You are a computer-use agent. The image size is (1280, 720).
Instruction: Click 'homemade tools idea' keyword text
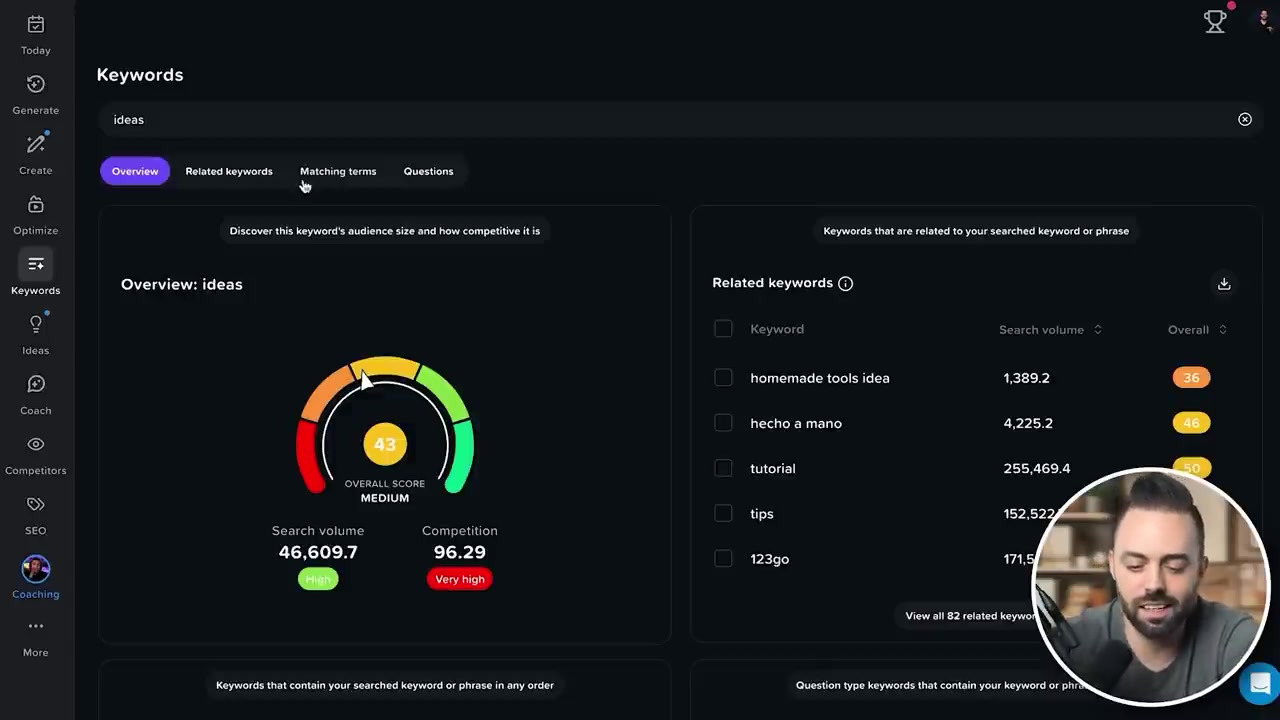(820, 378)
